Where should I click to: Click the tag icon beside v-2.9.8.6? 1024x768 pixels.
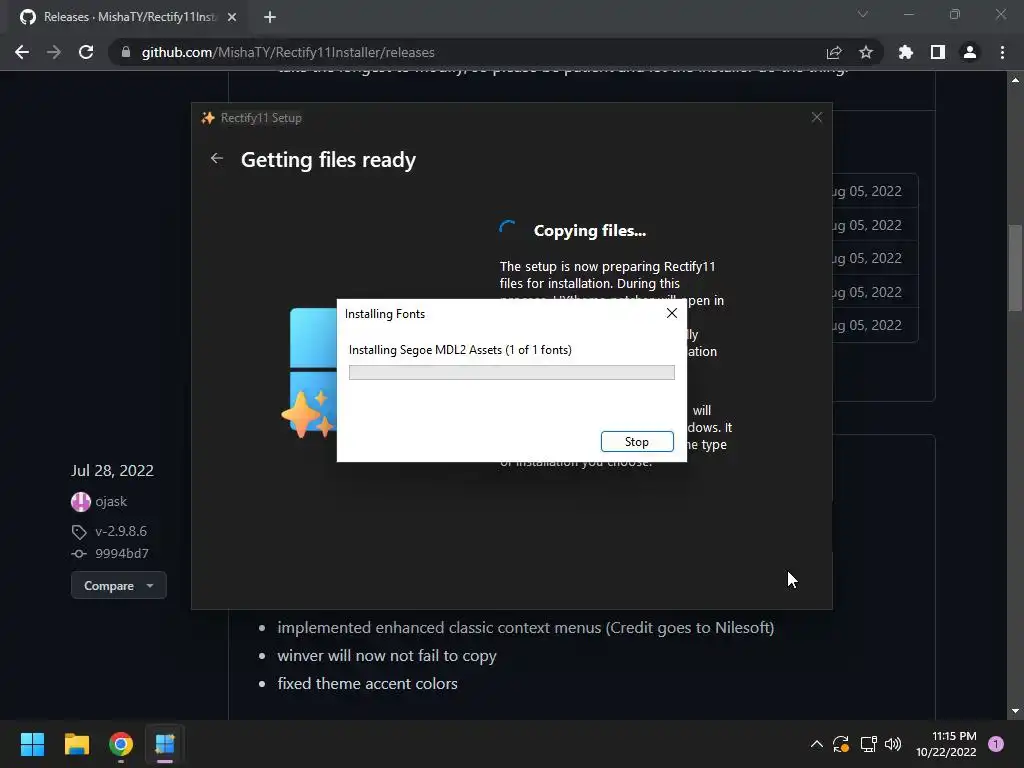[x=79, y=532]
